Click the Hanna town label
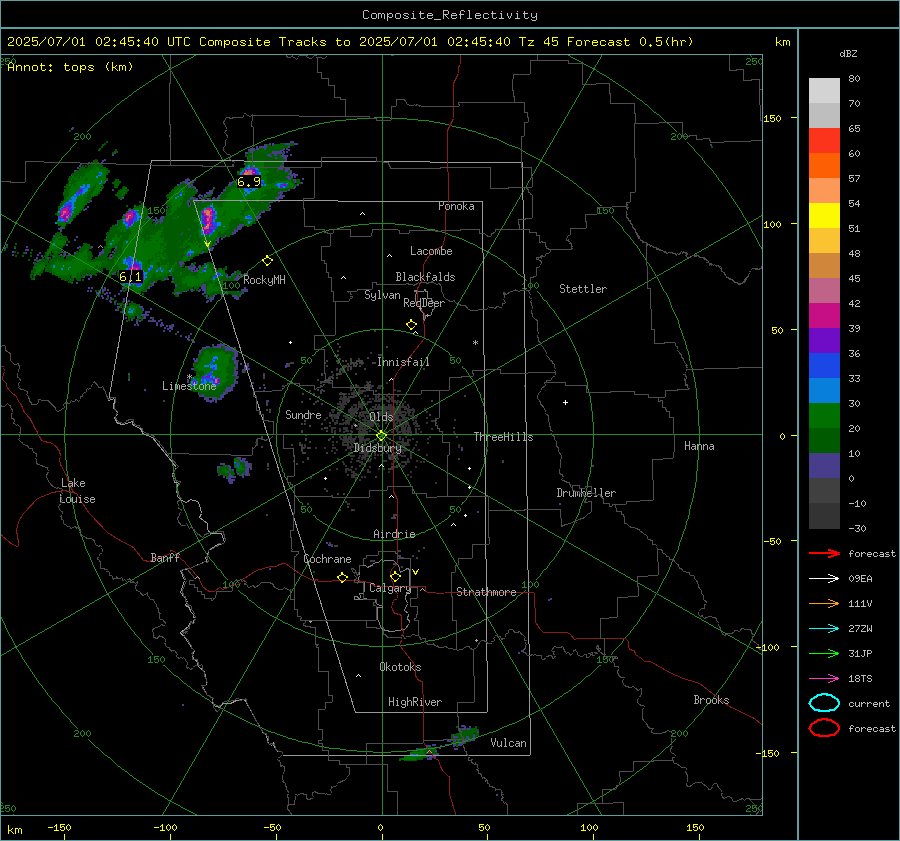This screenshot has width=900, height=841. [x=699, y=446]
